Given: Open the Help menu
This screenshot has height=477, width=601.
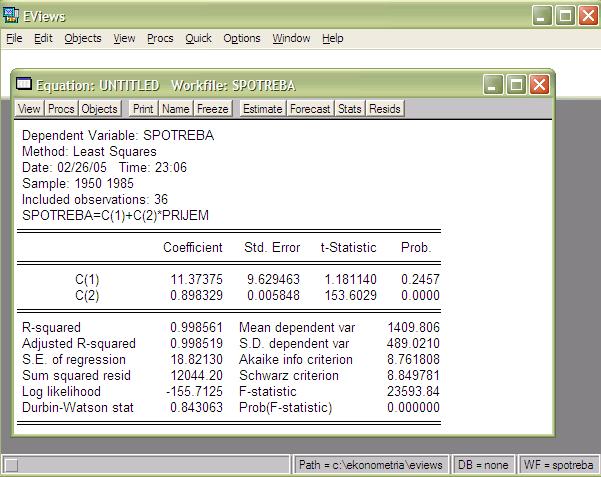Looking at the screenshot, I should 333,38.
